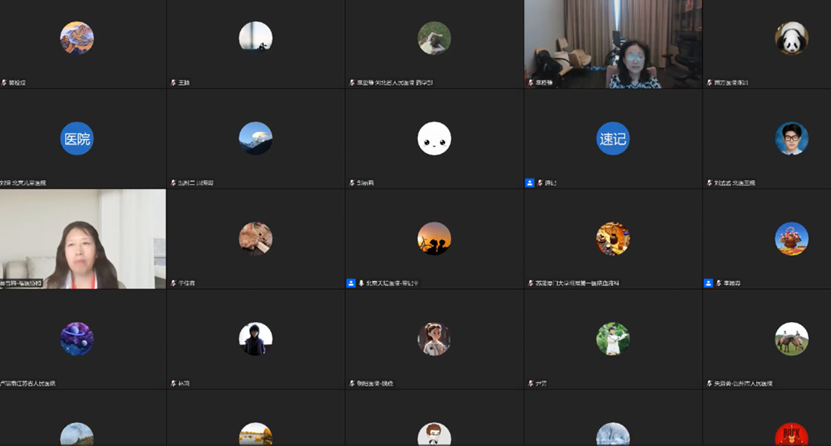Click the horses on grassland avatar

pyautogui.click(x=791, y=339)
